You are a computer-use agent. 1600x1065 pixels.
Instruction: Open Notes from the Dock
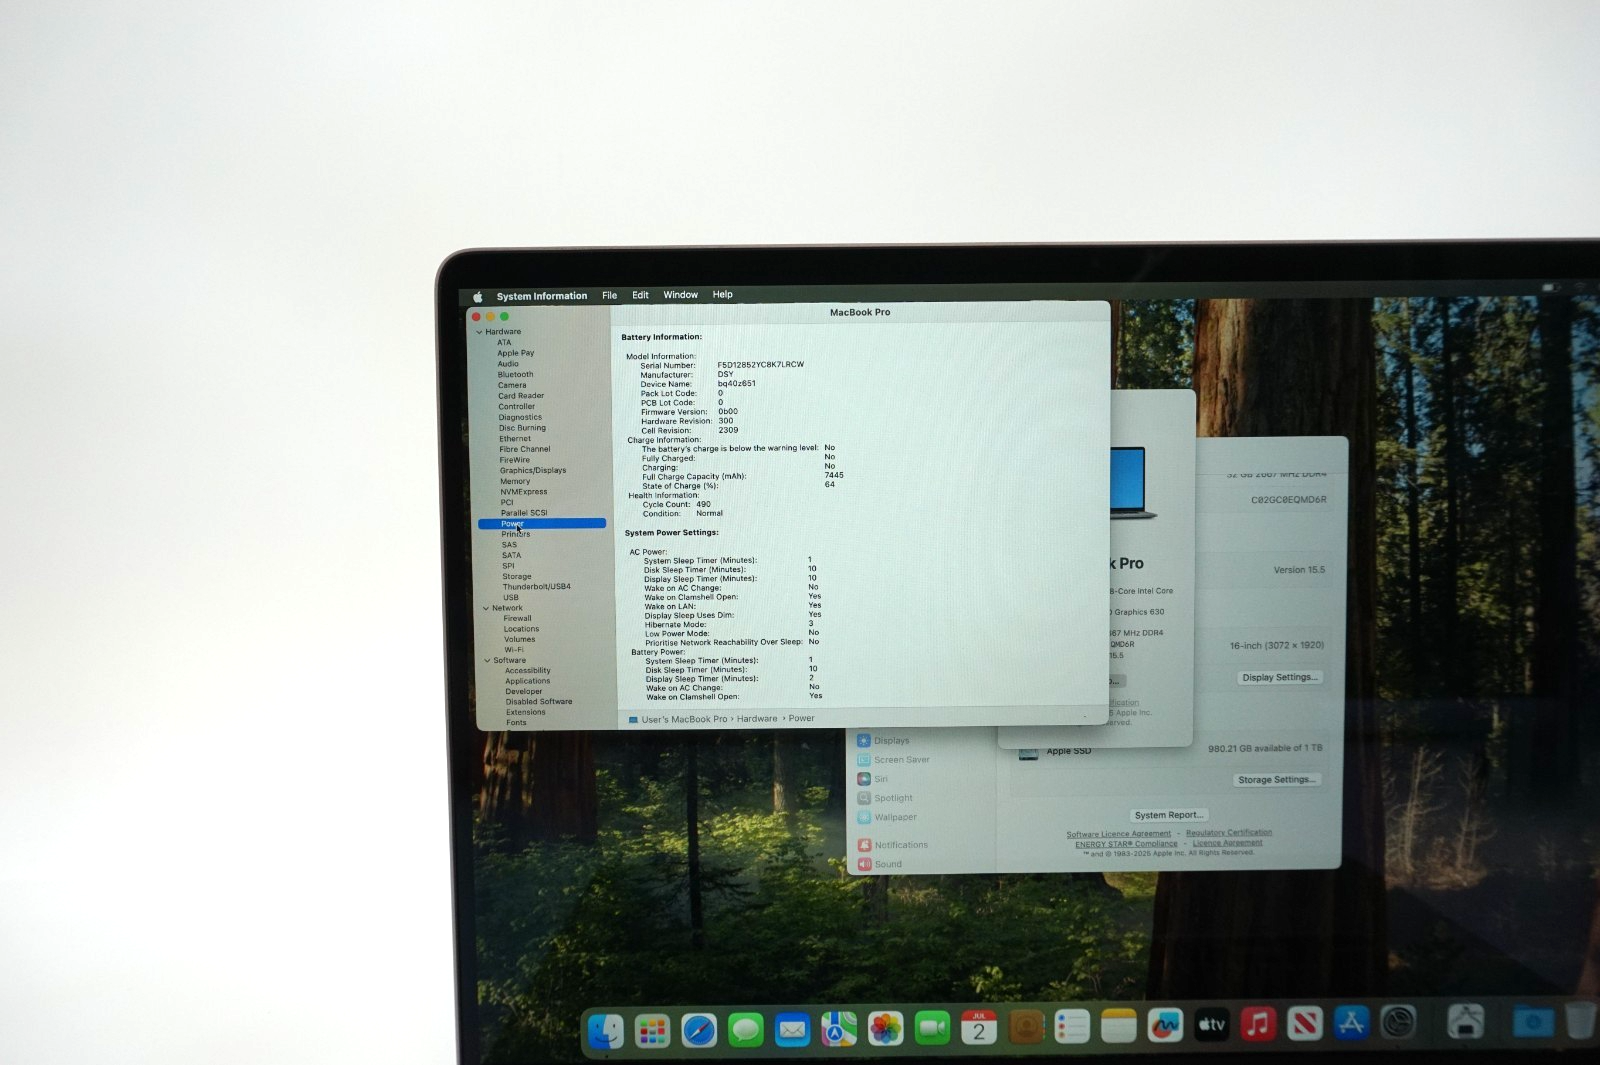pos(1119,1025)
